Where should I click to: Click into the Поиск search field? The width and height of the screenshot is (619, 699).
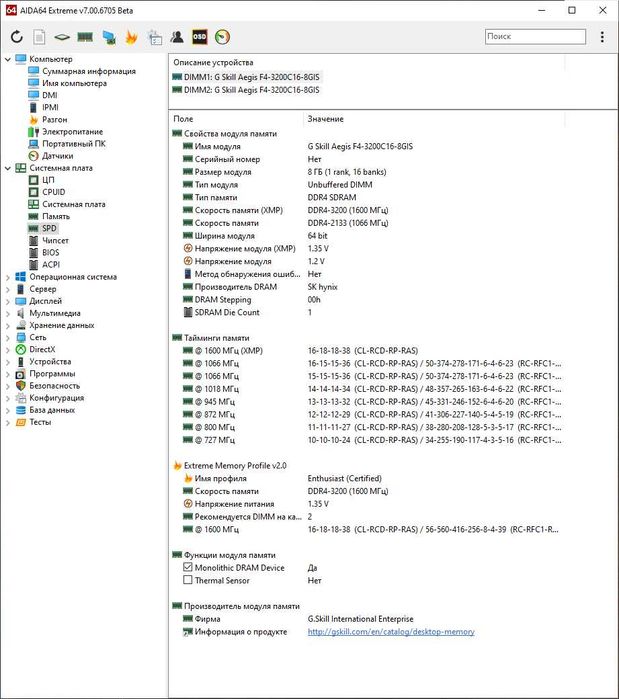point(535,37)
